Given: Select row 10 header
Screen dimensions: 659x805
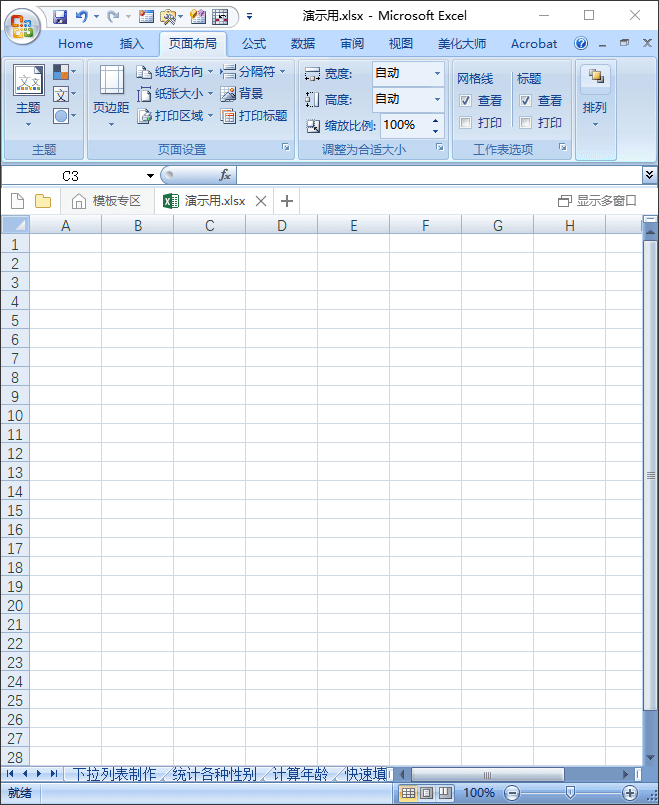Looking at the screenshot, I should pyautogui.click(x=15, y=415).
